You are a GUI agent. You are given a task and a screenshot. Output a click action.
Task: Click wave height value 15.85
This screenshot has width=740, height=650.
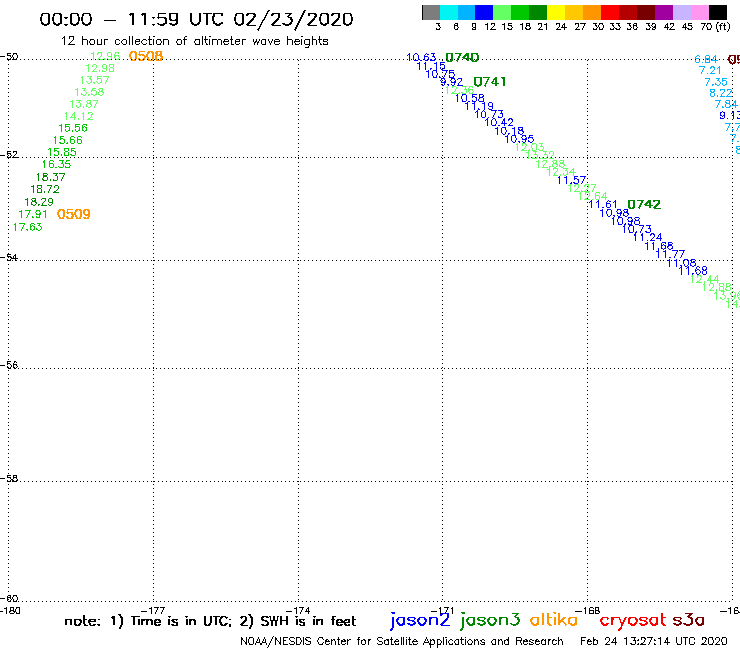[62, 152]
